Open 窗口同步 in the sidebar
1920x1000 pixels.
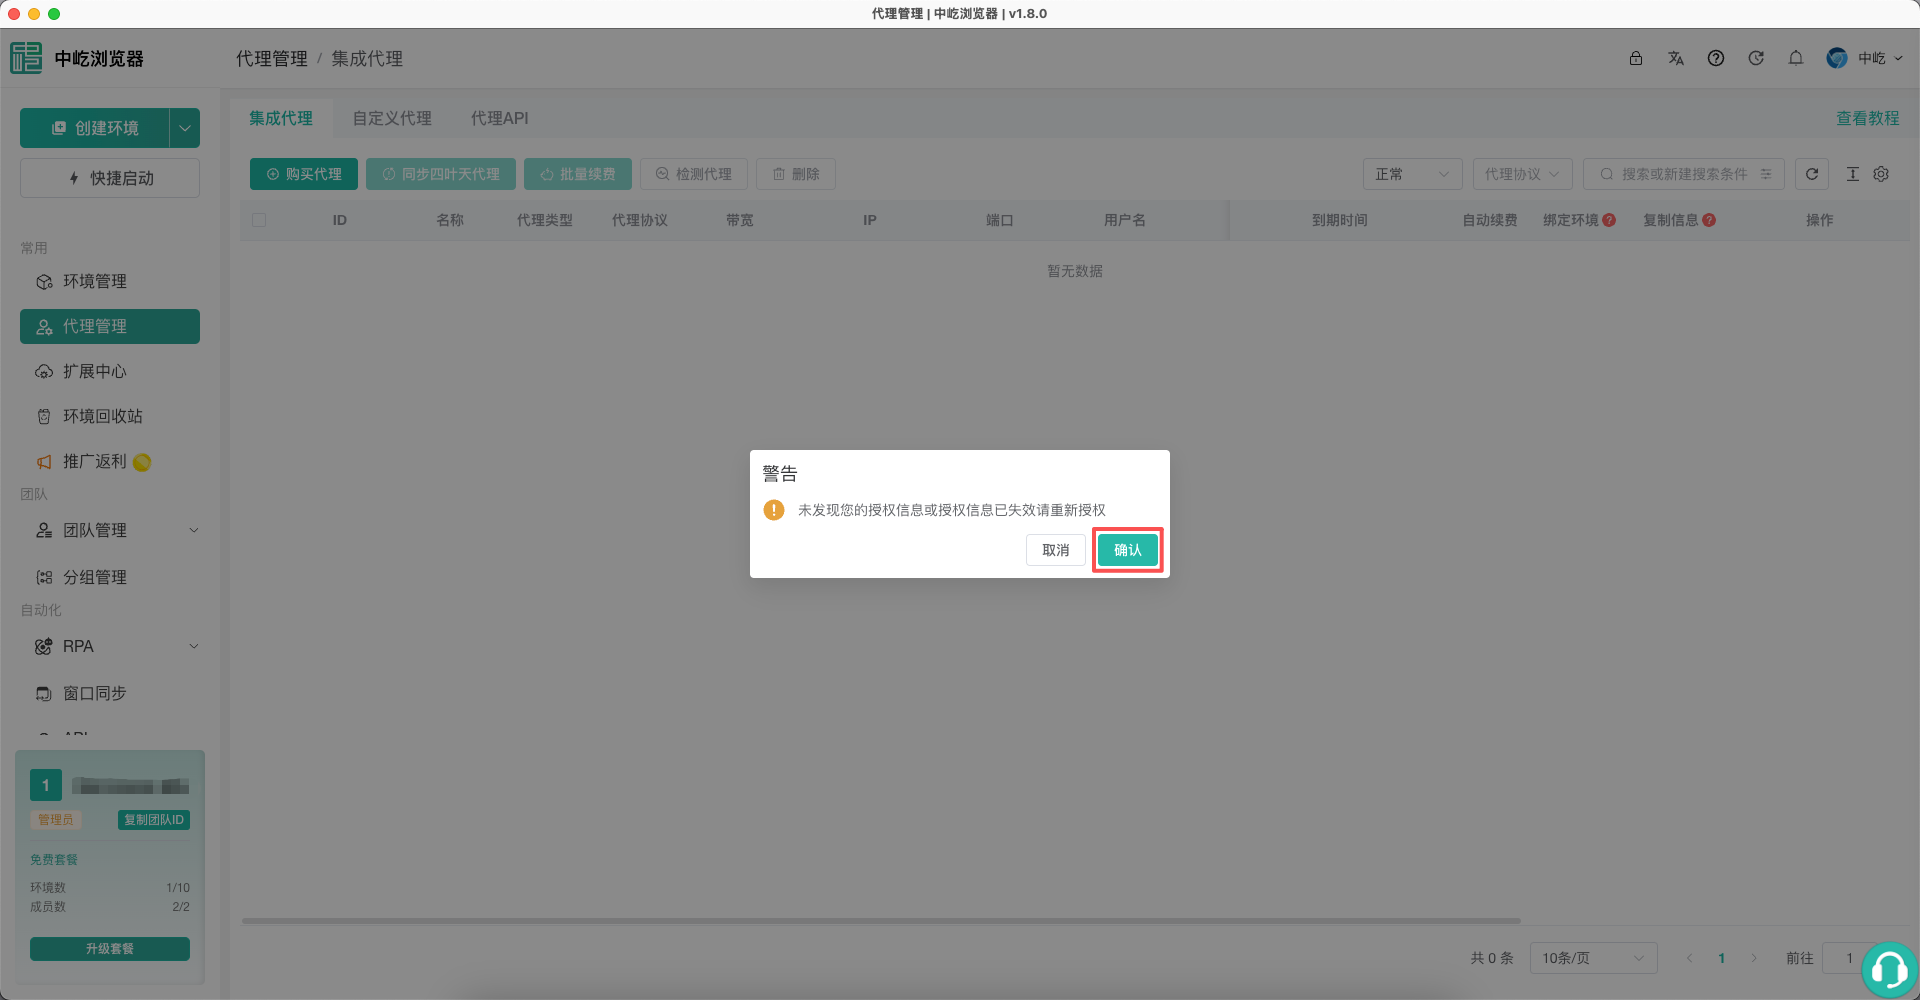[x=110, y=693]
